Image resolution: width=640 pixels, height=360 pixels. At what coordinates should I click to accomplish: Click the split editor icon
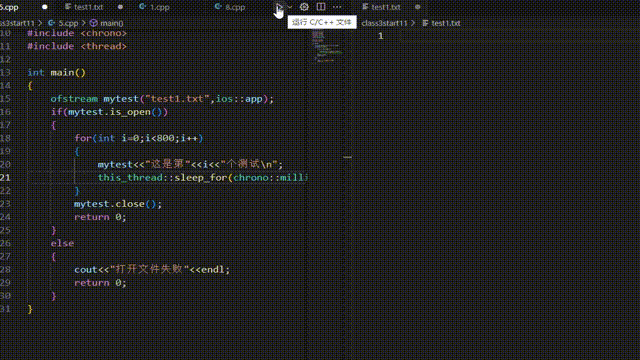pyautogui.click(x=321, y=7)
